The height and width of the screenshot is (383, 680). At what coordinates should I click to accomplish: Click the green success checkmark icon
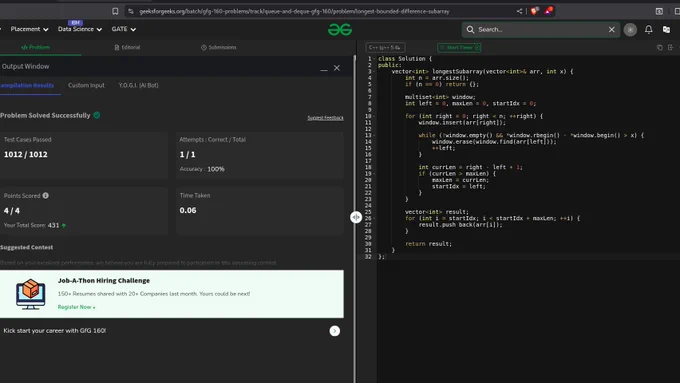97,115
